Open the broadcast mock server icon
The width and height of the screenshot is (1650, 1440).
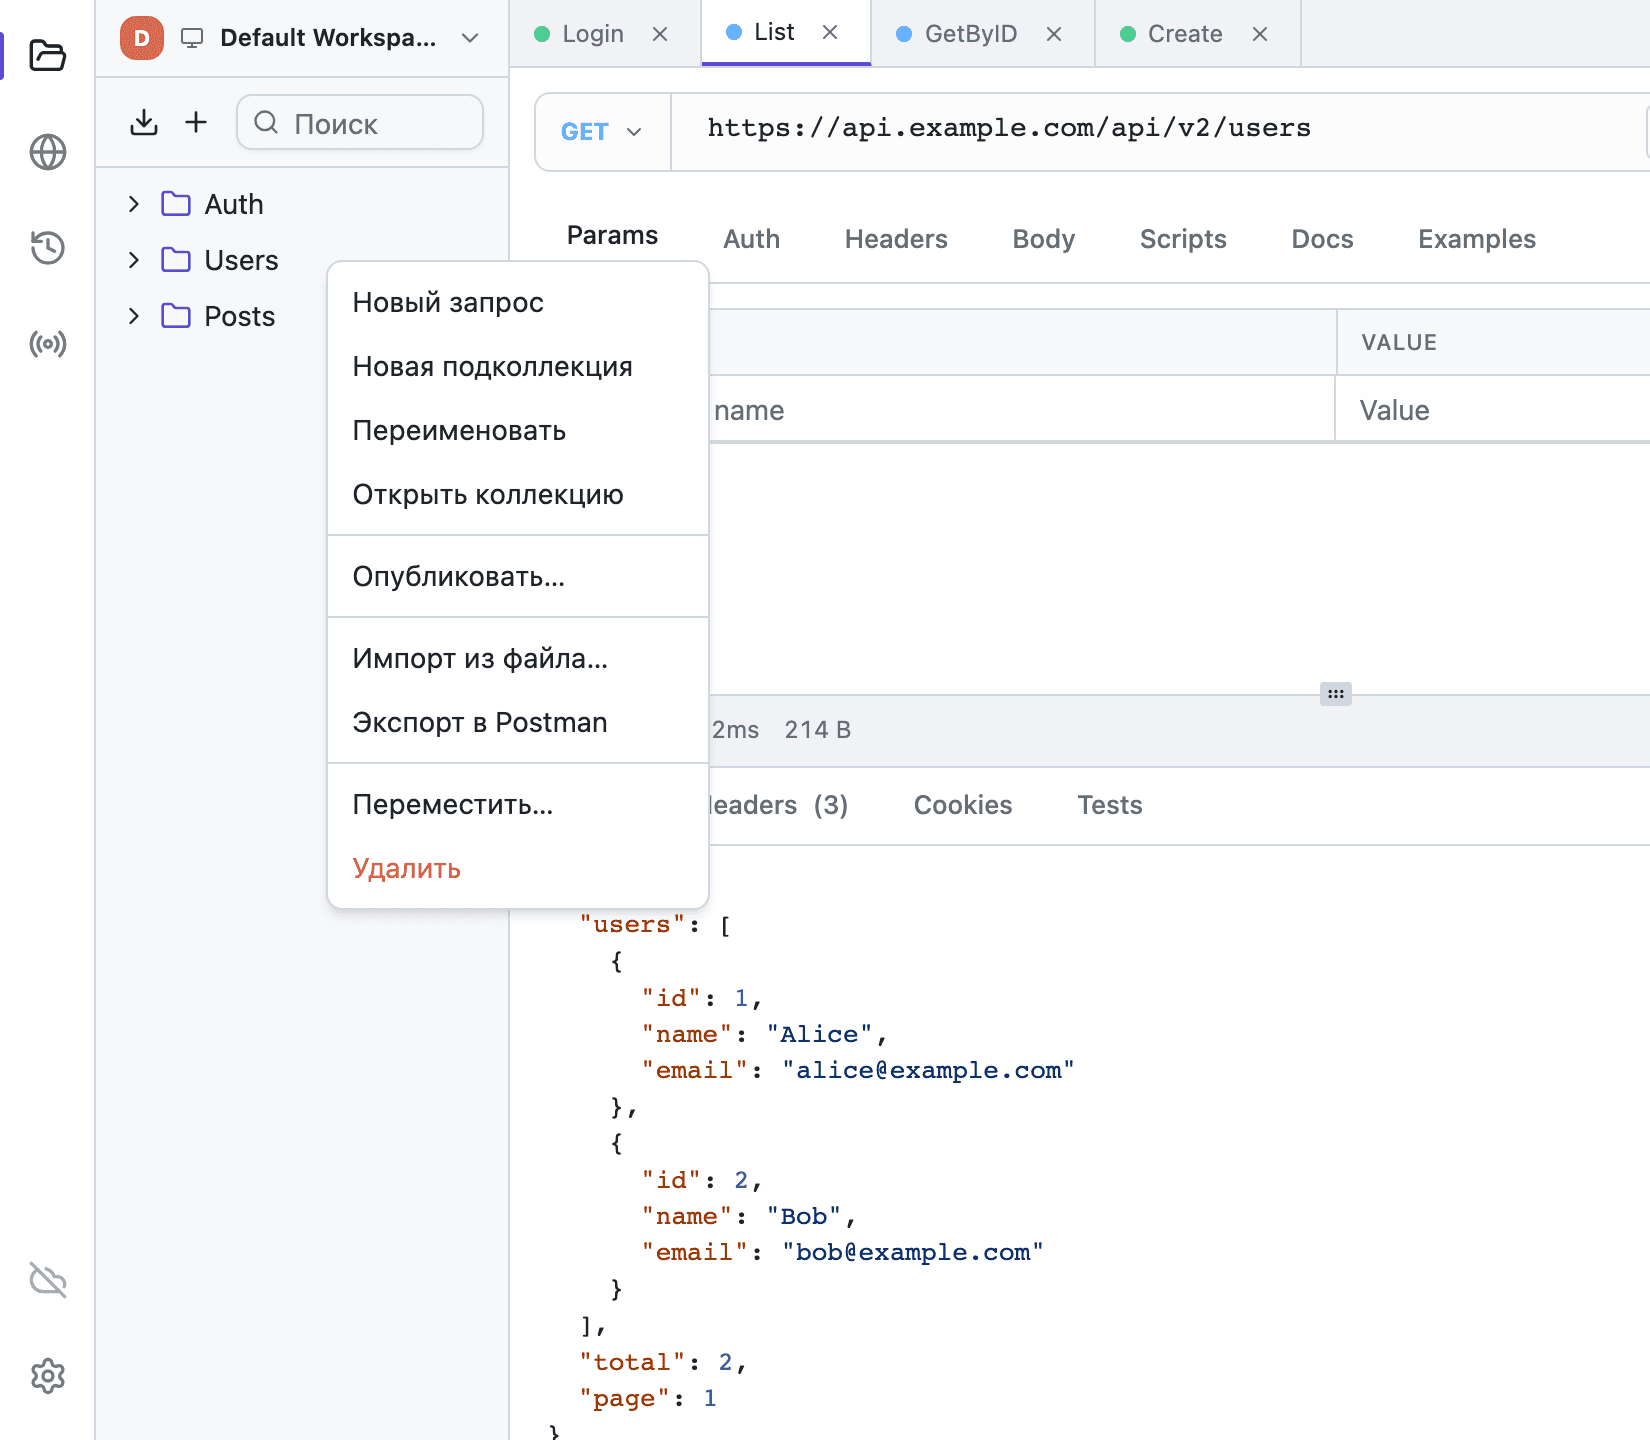[x=47, y=344]
